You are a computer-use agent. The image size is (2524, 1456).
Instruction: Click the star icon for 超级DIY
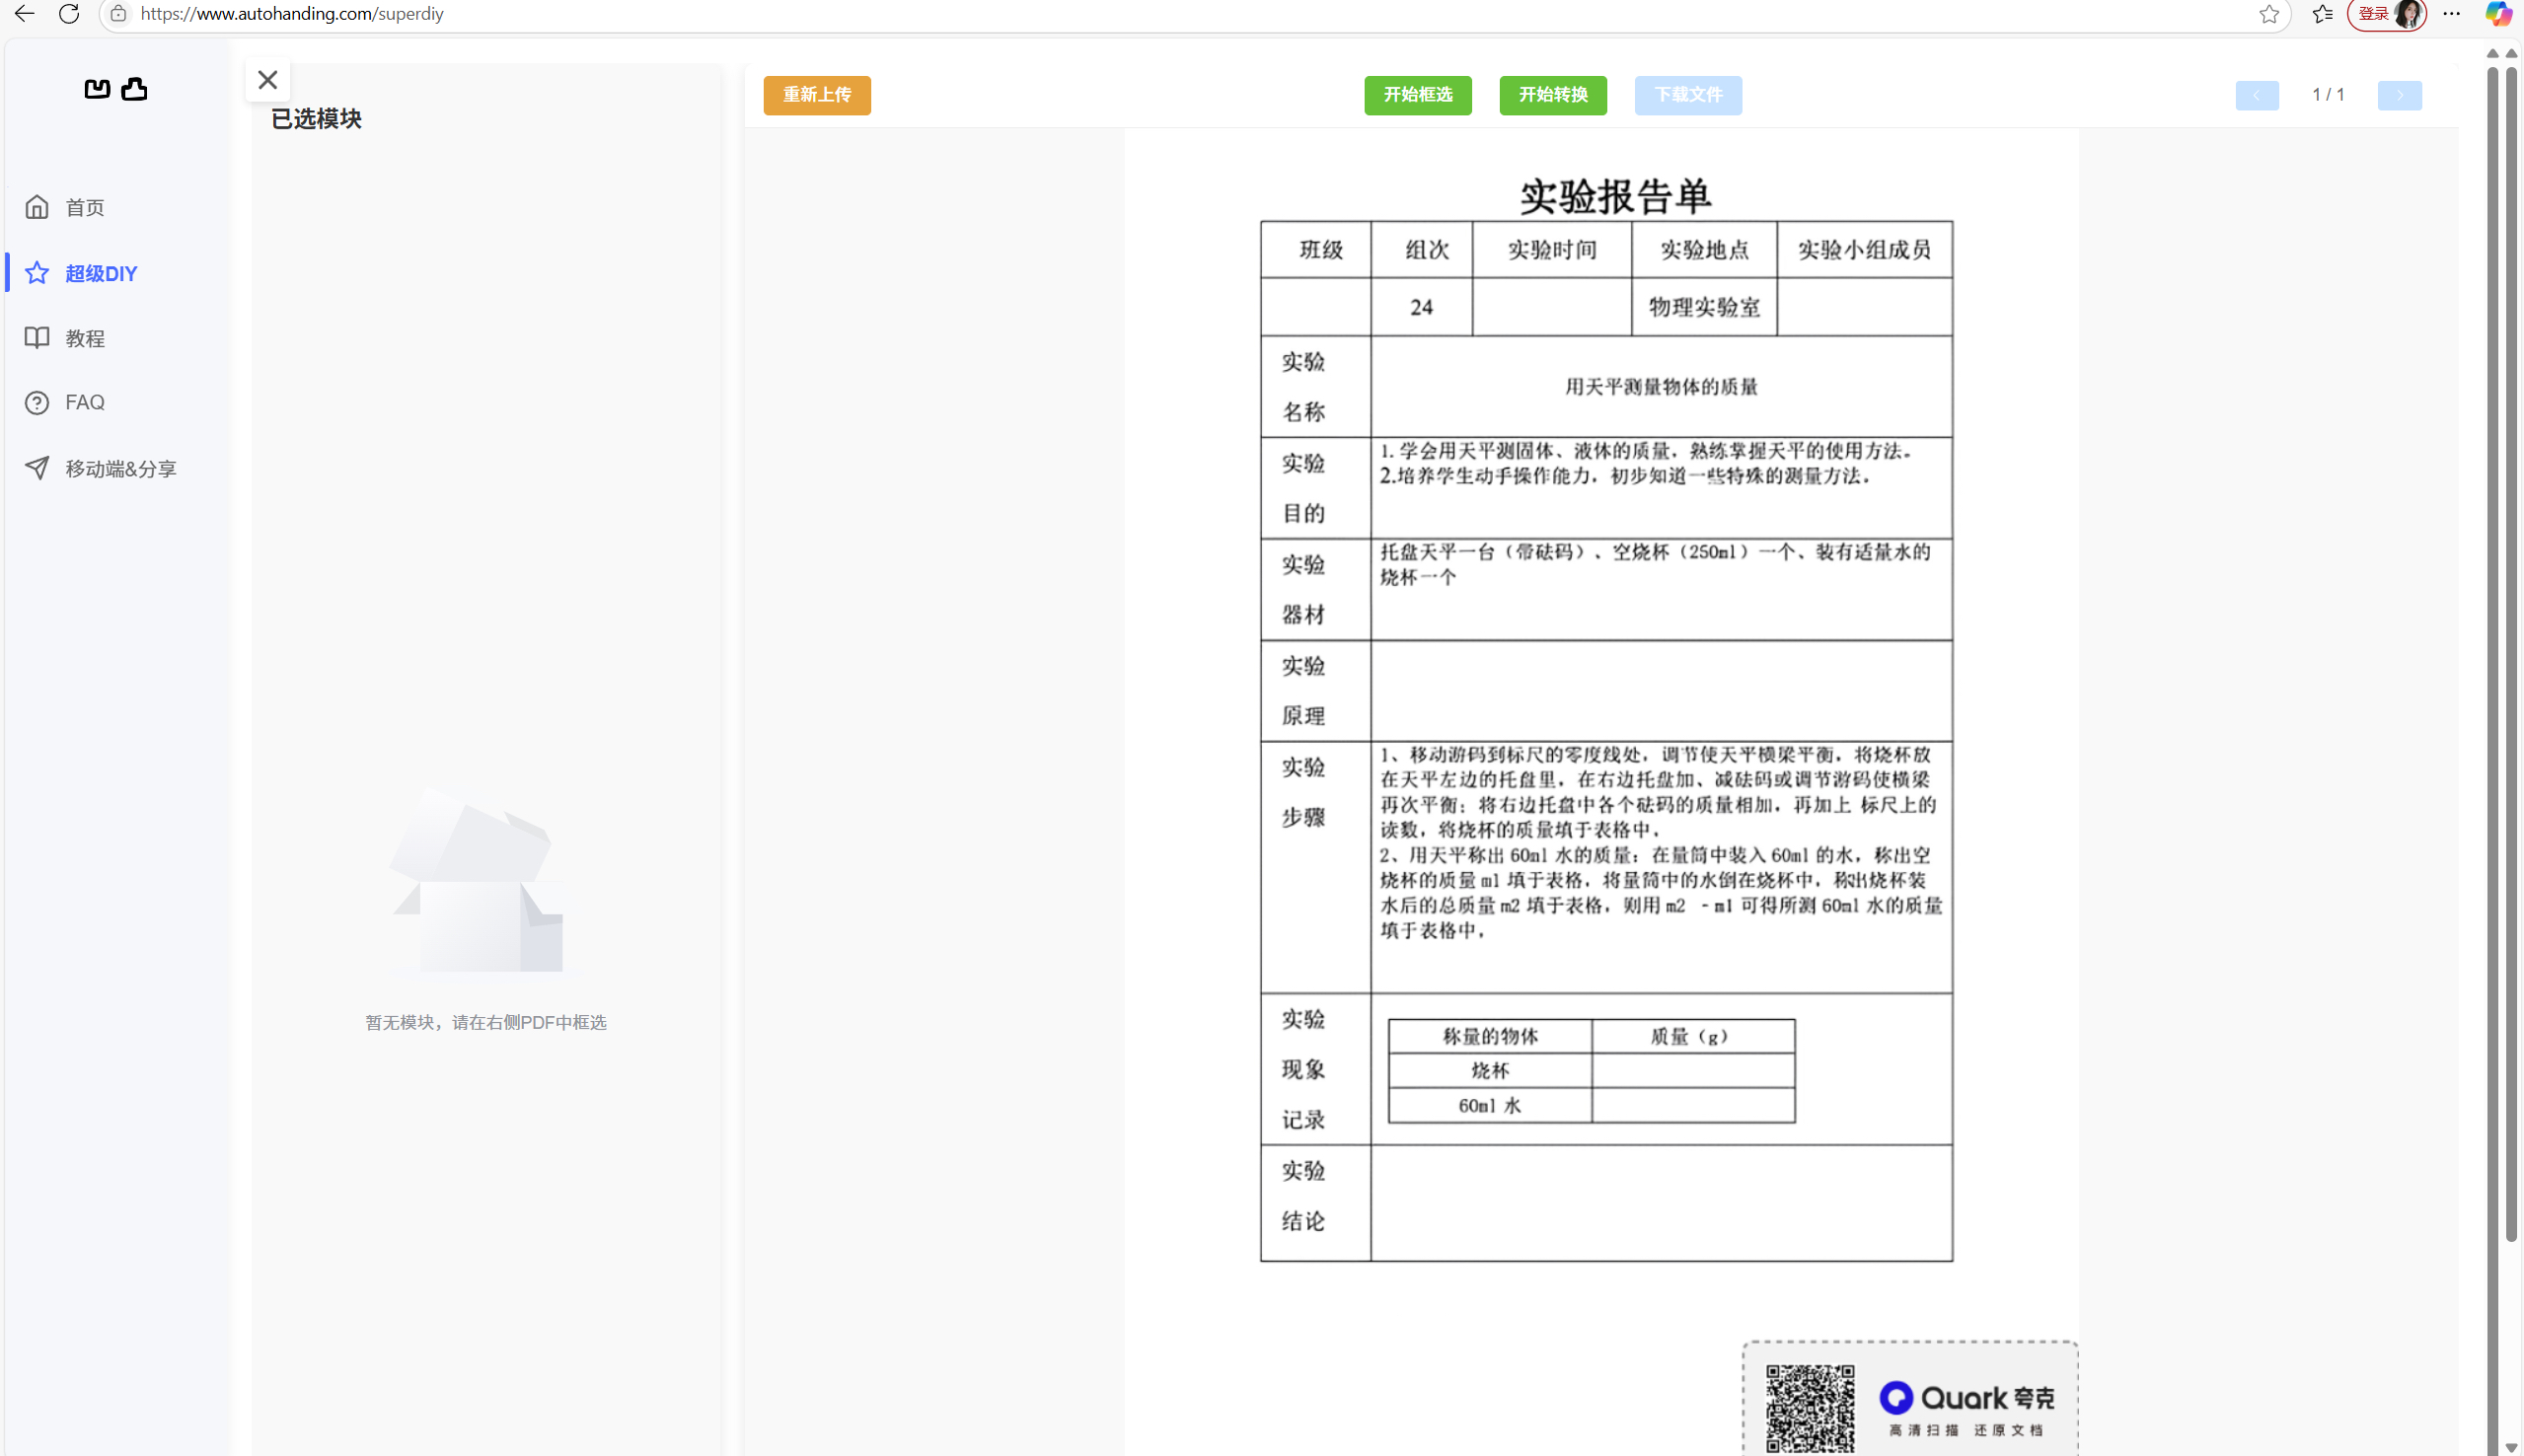(37, 273)
